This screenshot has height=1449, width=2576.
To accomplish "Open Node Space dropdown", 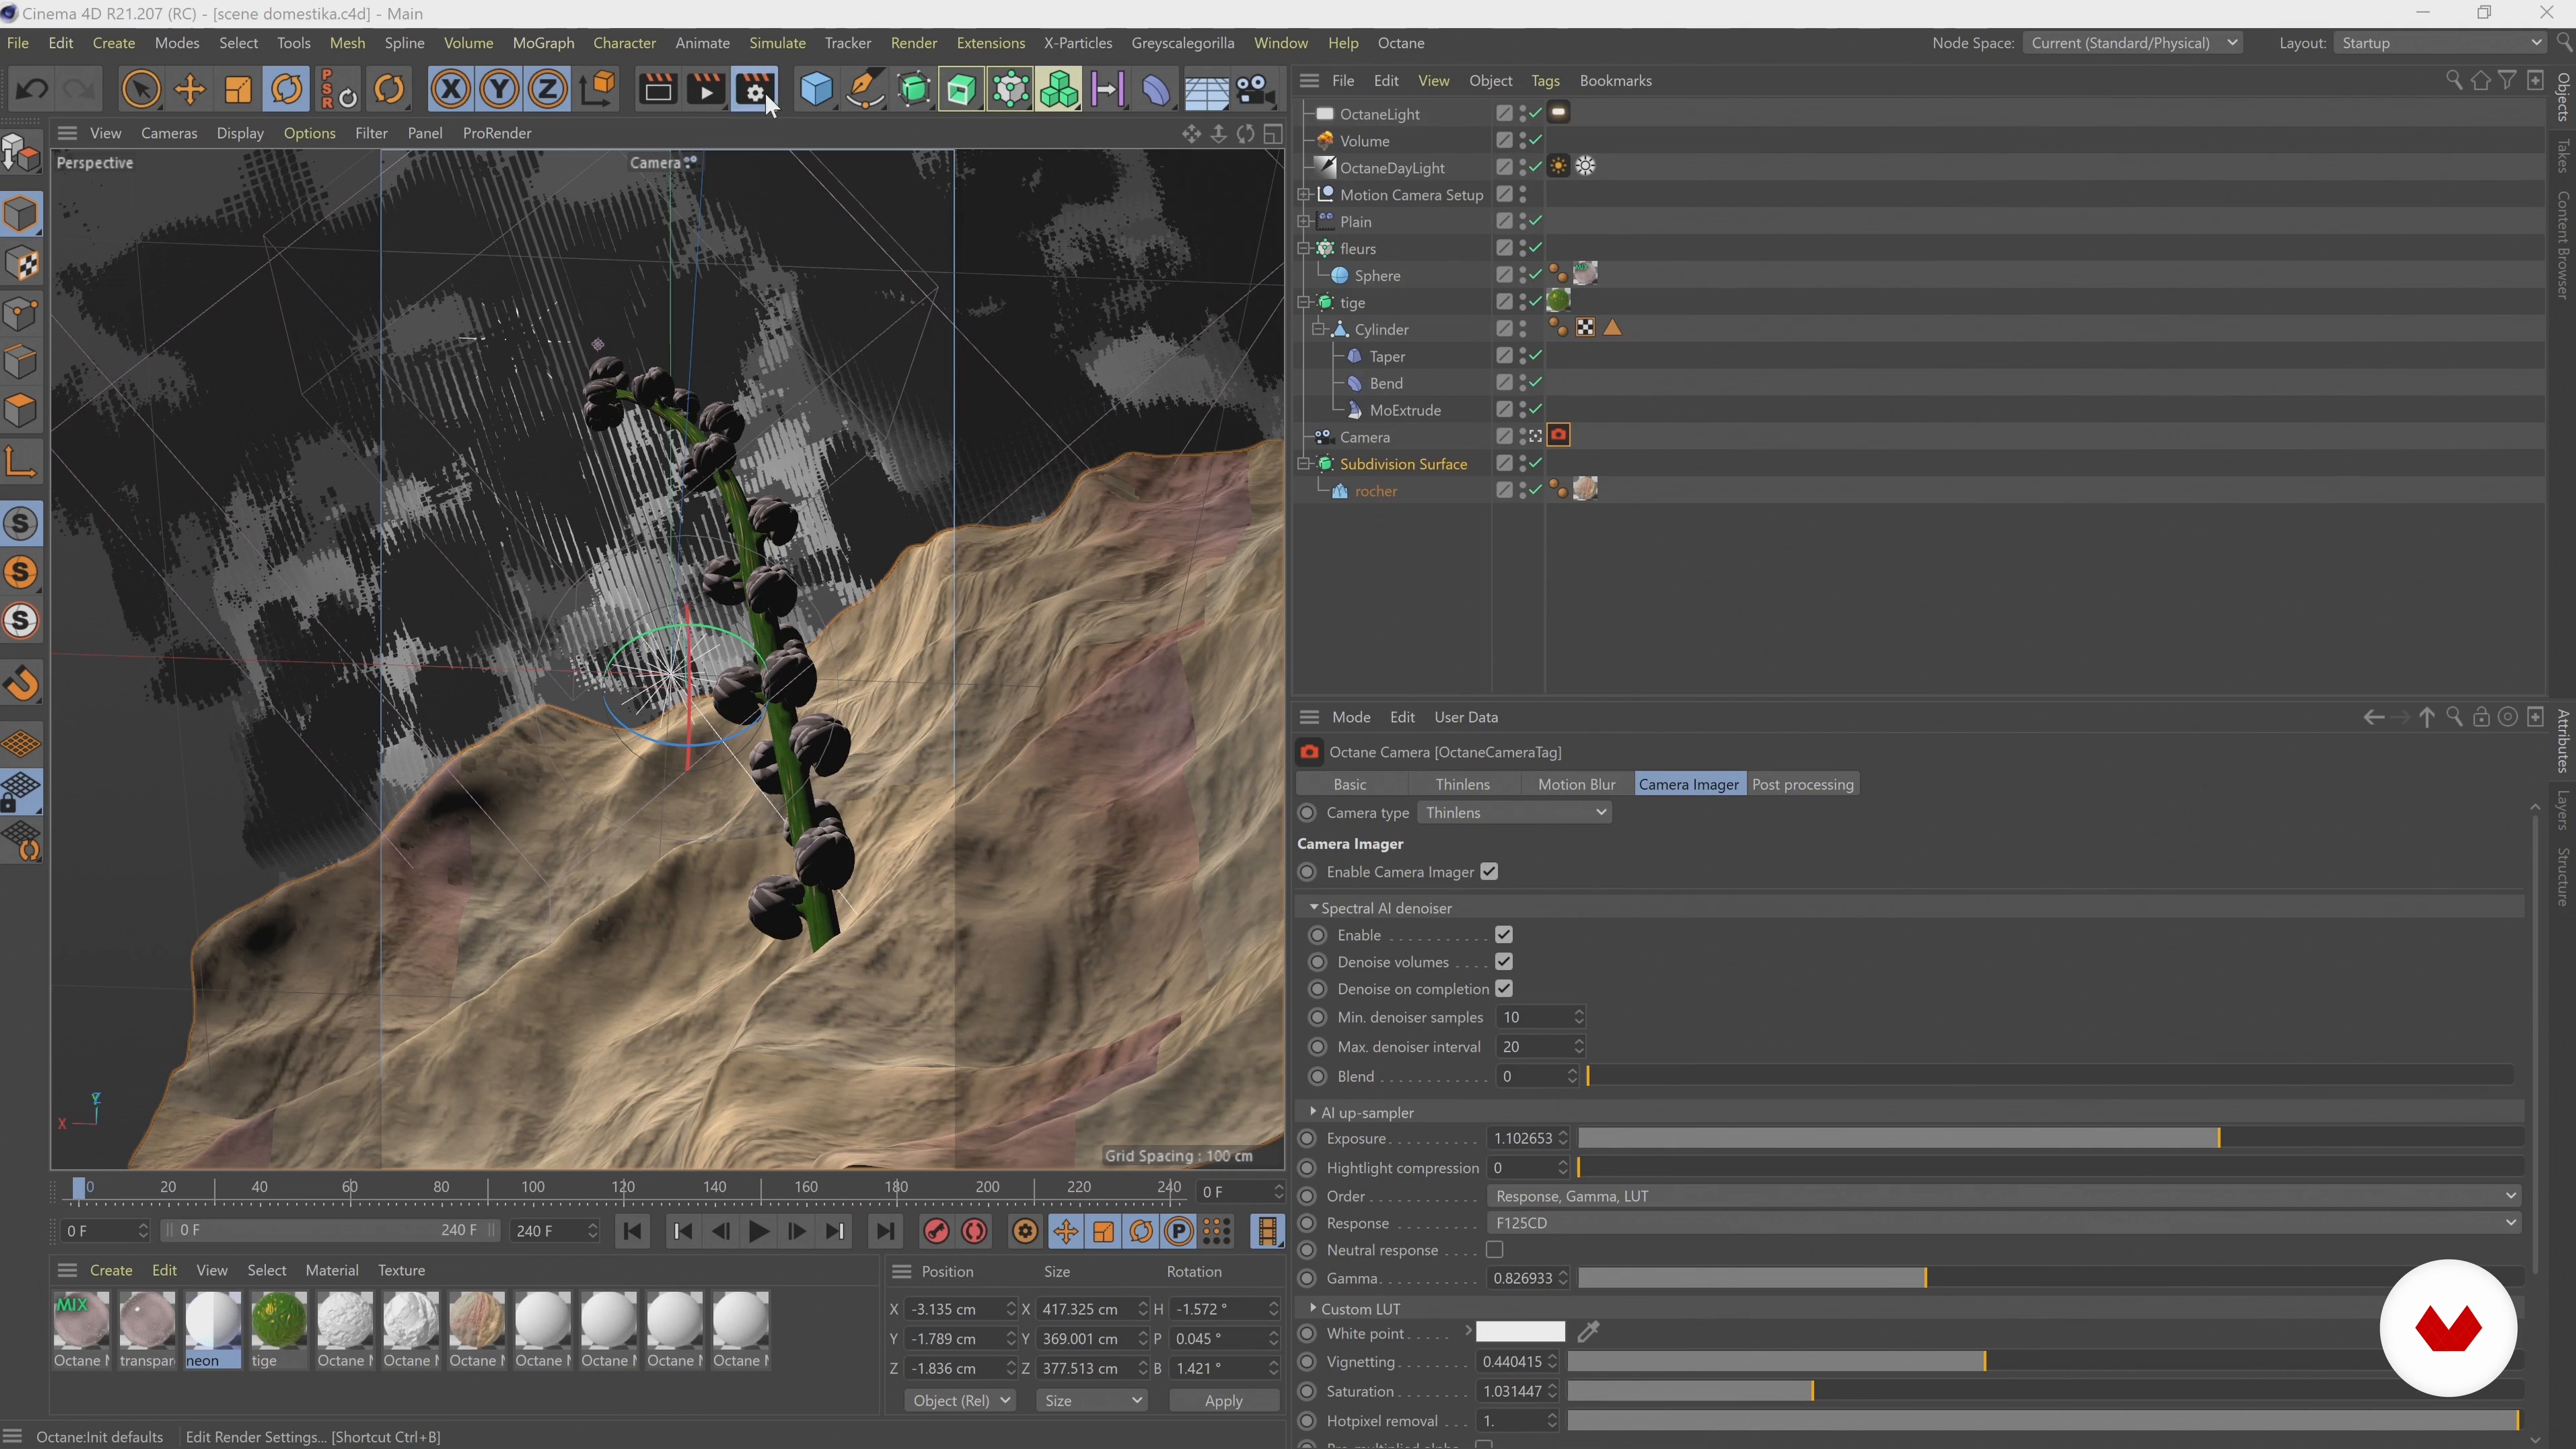I will [2132, 43].
